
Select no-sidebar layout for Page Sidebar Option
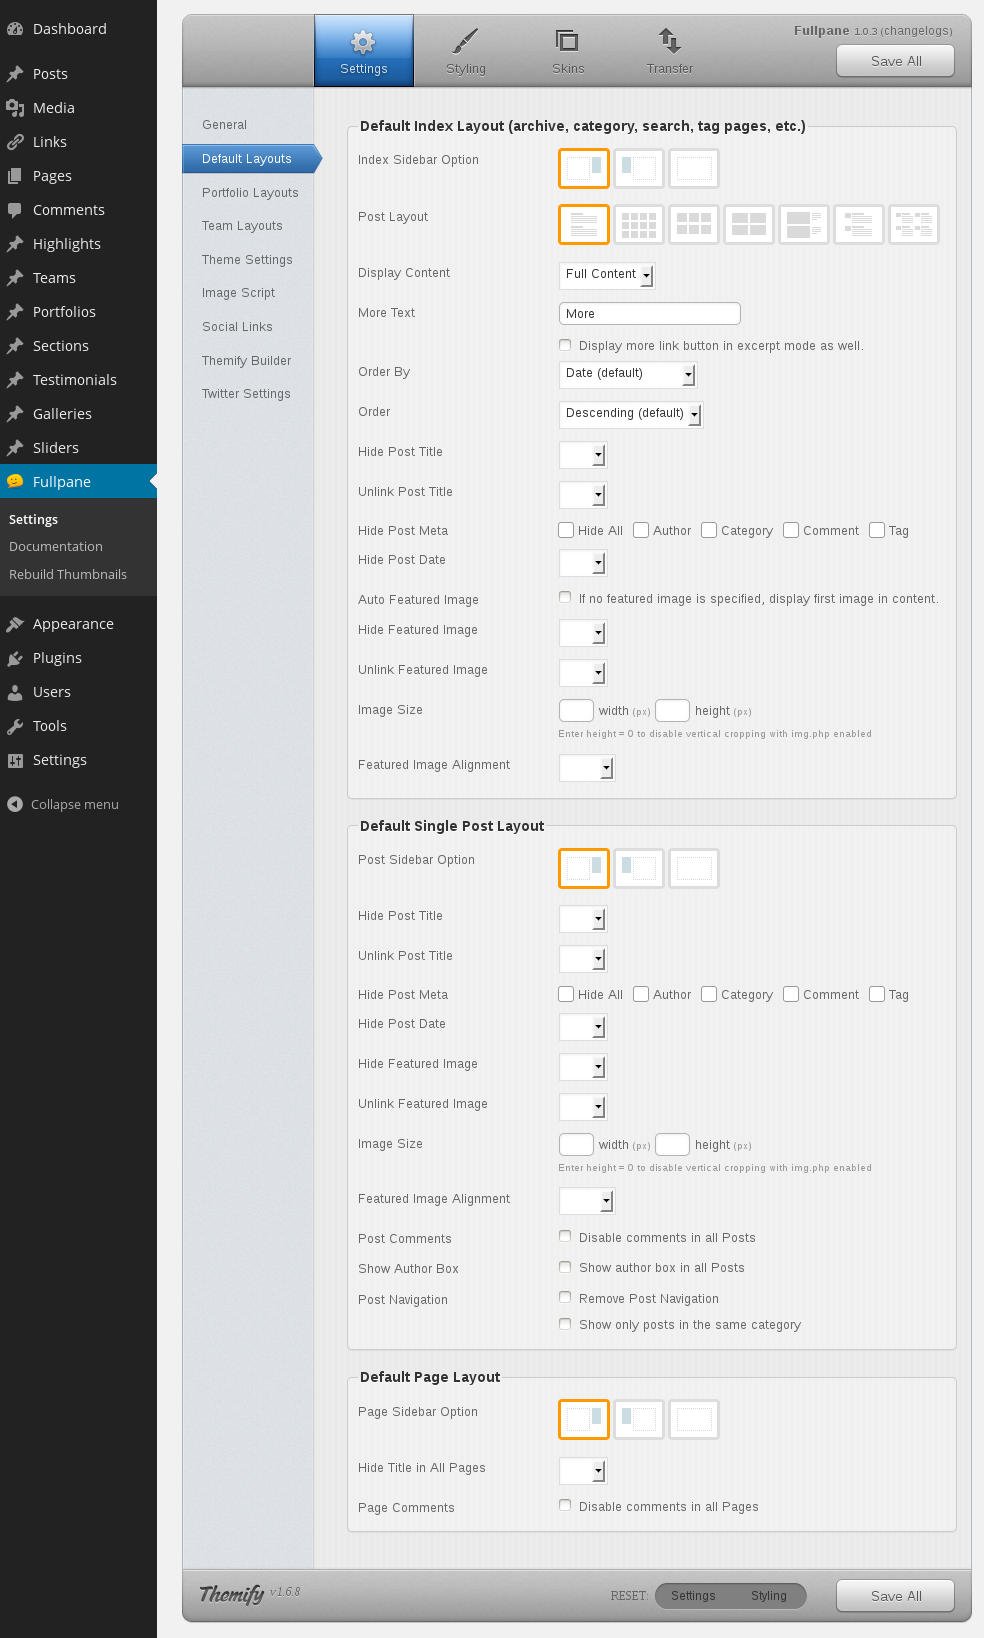pos(693,1419)
